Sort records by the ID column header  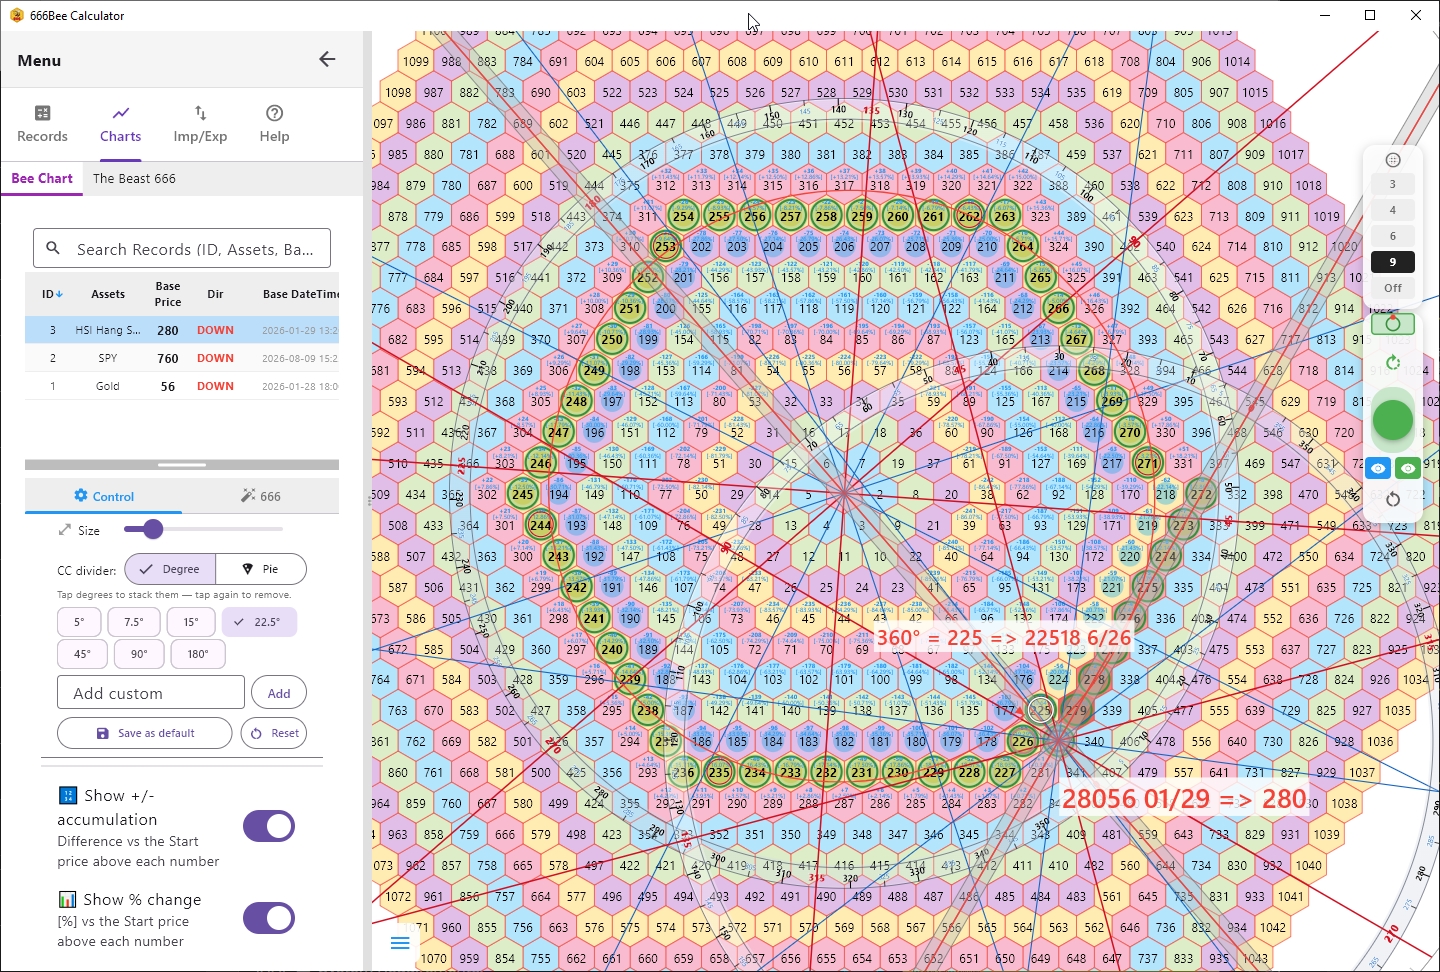coord(52,294)
